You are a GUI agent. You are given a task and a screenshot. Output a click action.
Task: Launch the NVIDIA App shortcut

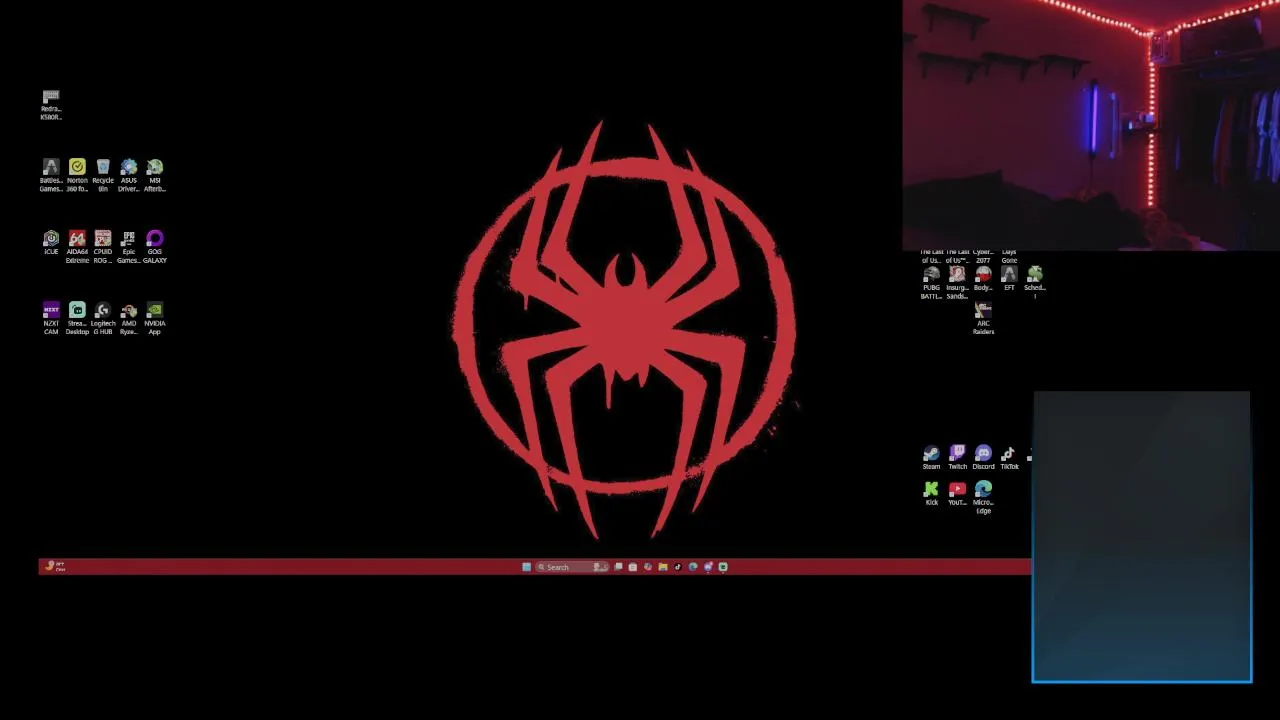155,319
